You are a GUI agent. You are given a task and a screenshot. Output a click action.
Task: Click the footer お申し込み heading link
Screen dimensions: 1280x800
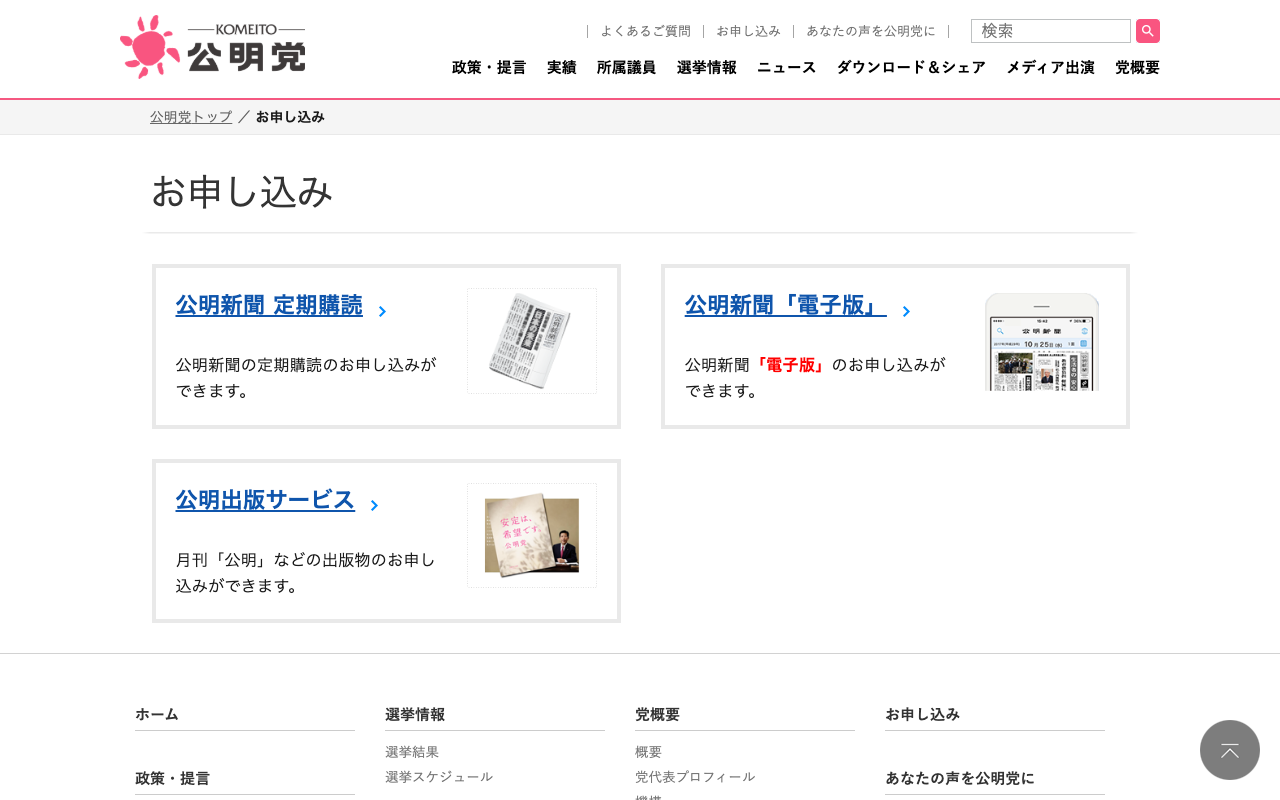click(922, 714)
